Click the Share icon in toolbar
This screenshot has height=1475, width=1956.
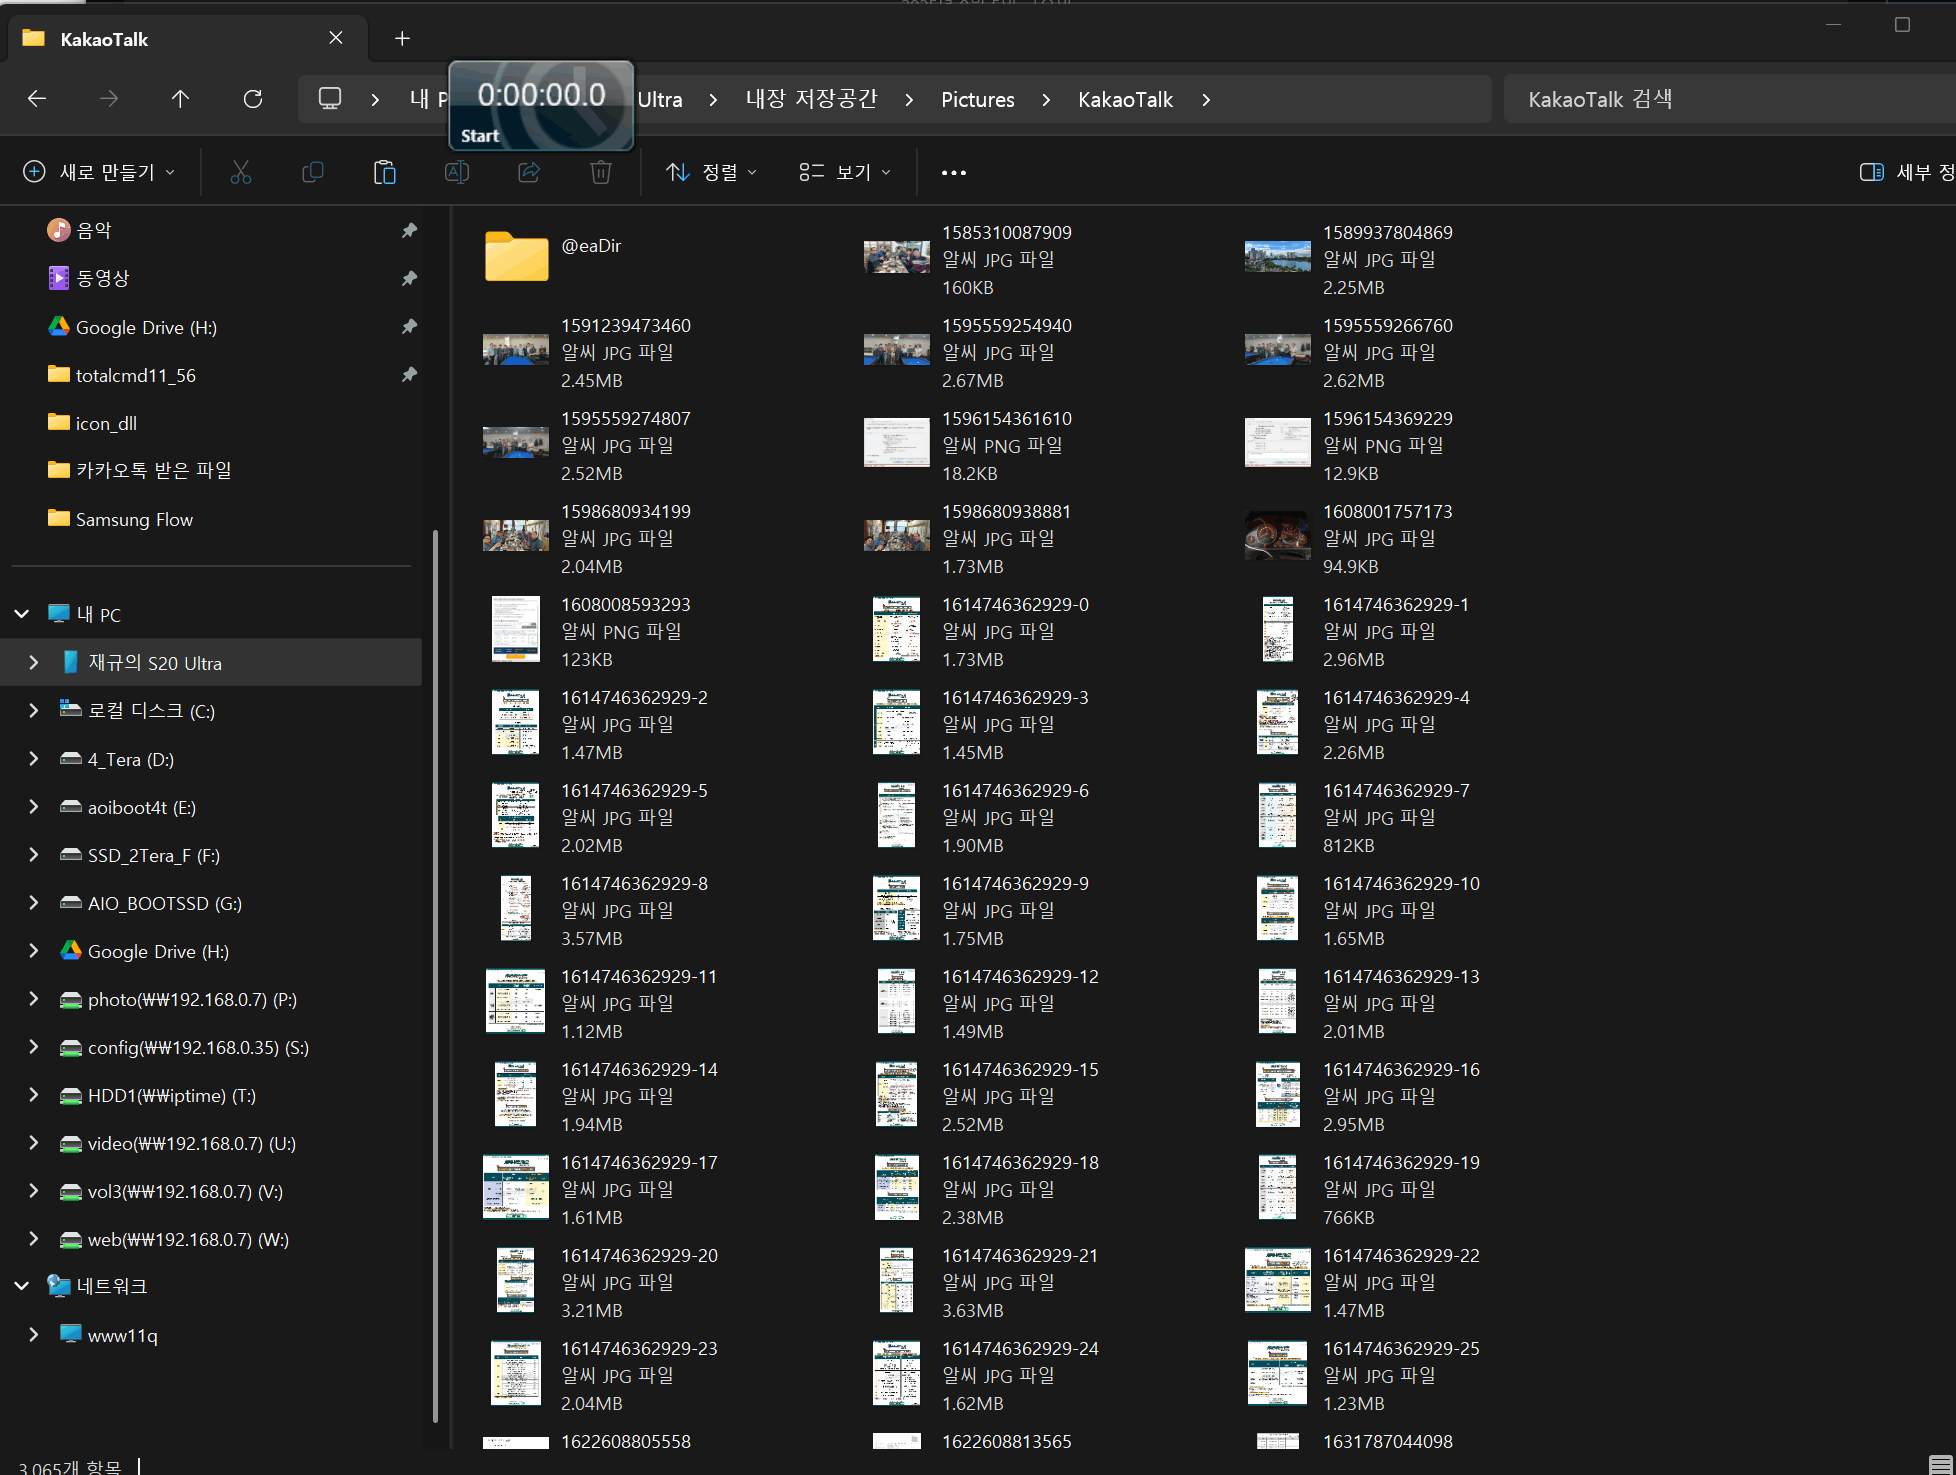pos(529,172)
